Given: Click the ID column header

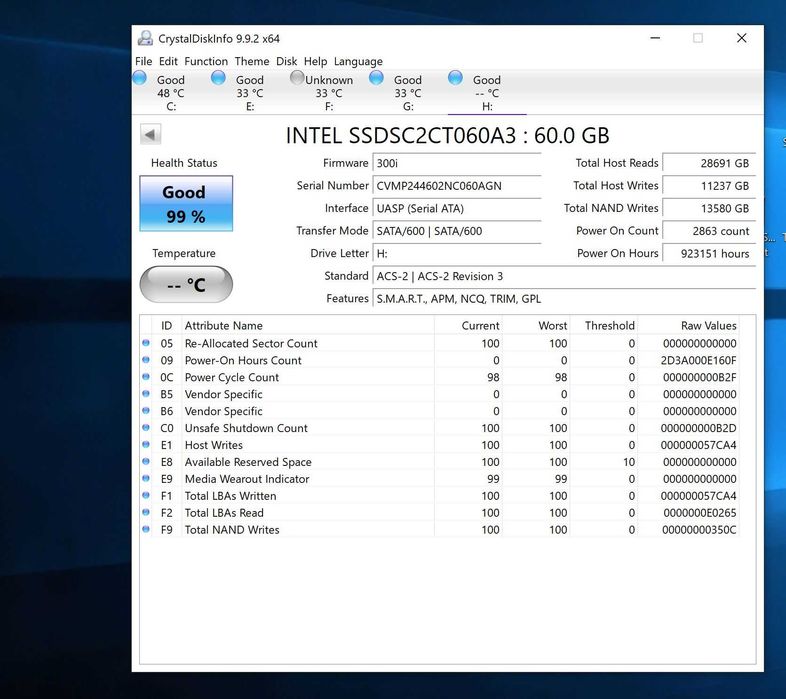Looking at the screenshot, I should [166, 325].
